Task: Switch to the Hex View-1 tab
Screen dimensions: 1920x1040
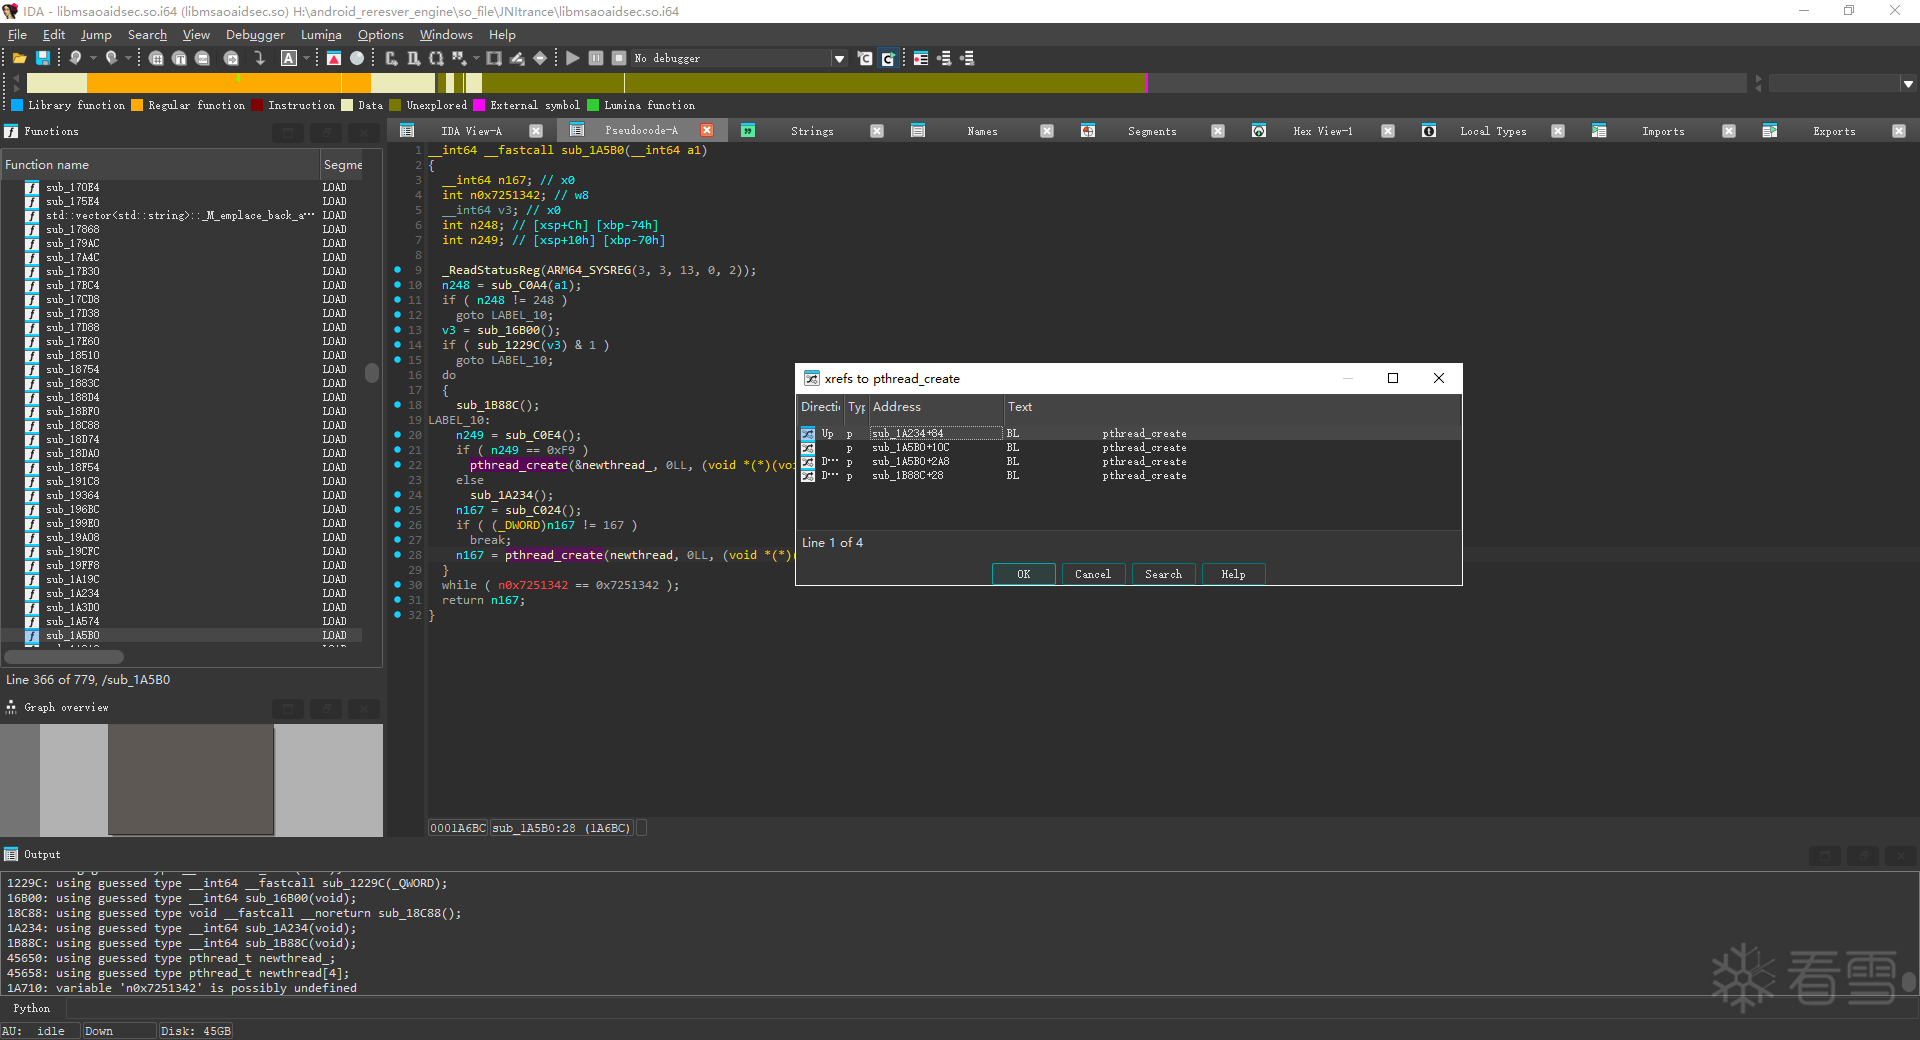Action: pos(1322,131)
